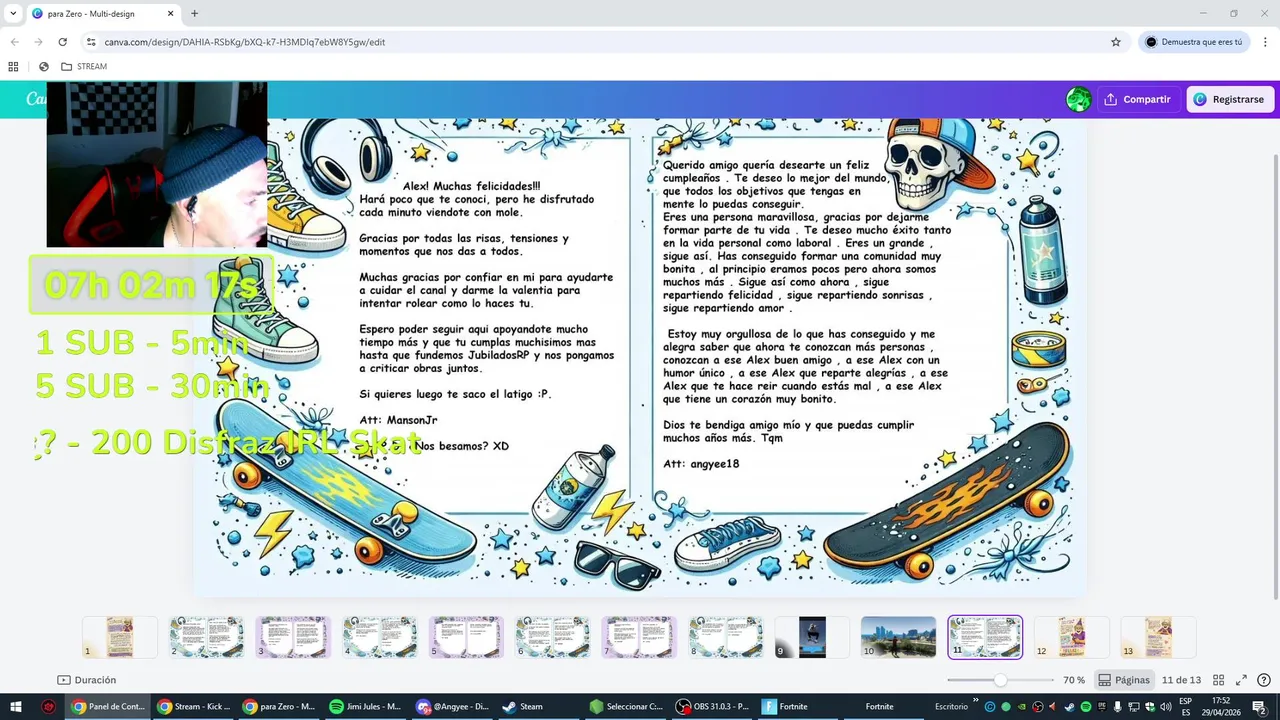Click the 'Alex! Muchas felicidades!!!' text box

[486, 316]
